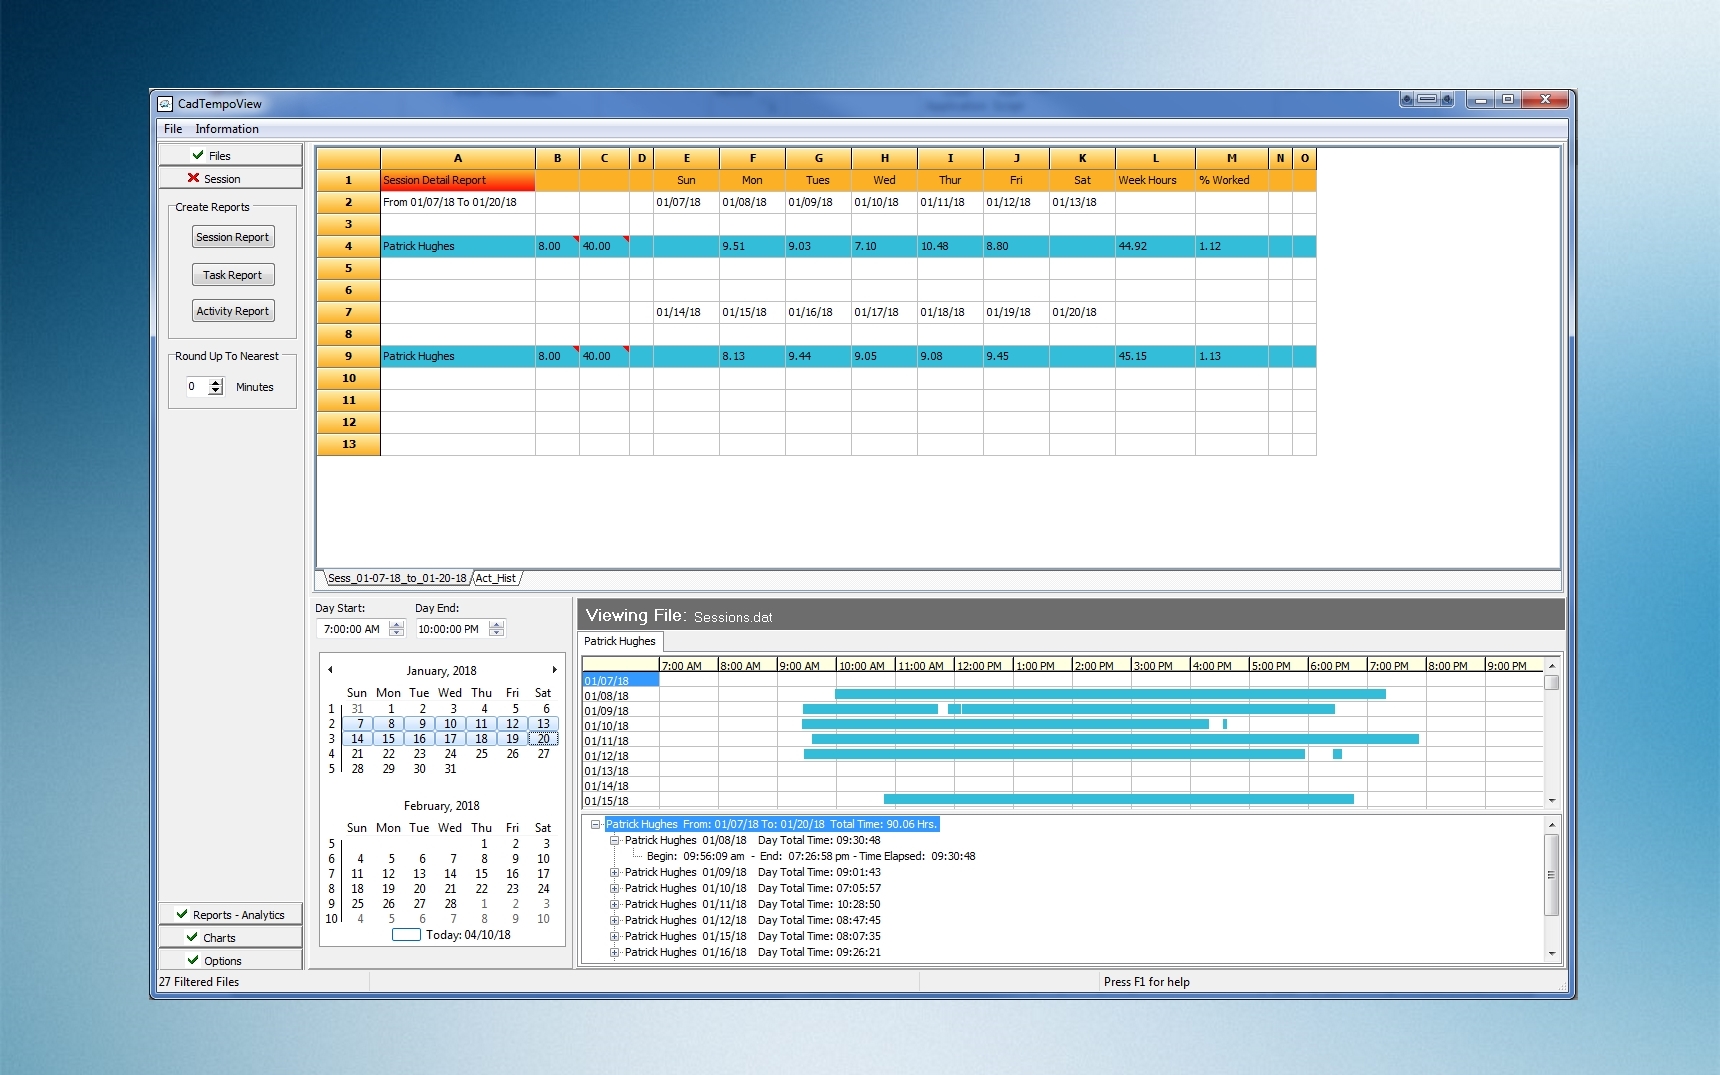Expand the Patrick Hughes 01/11/18 node
The width and height of the screenshot is (1720, 1075).
click(615, 905)
